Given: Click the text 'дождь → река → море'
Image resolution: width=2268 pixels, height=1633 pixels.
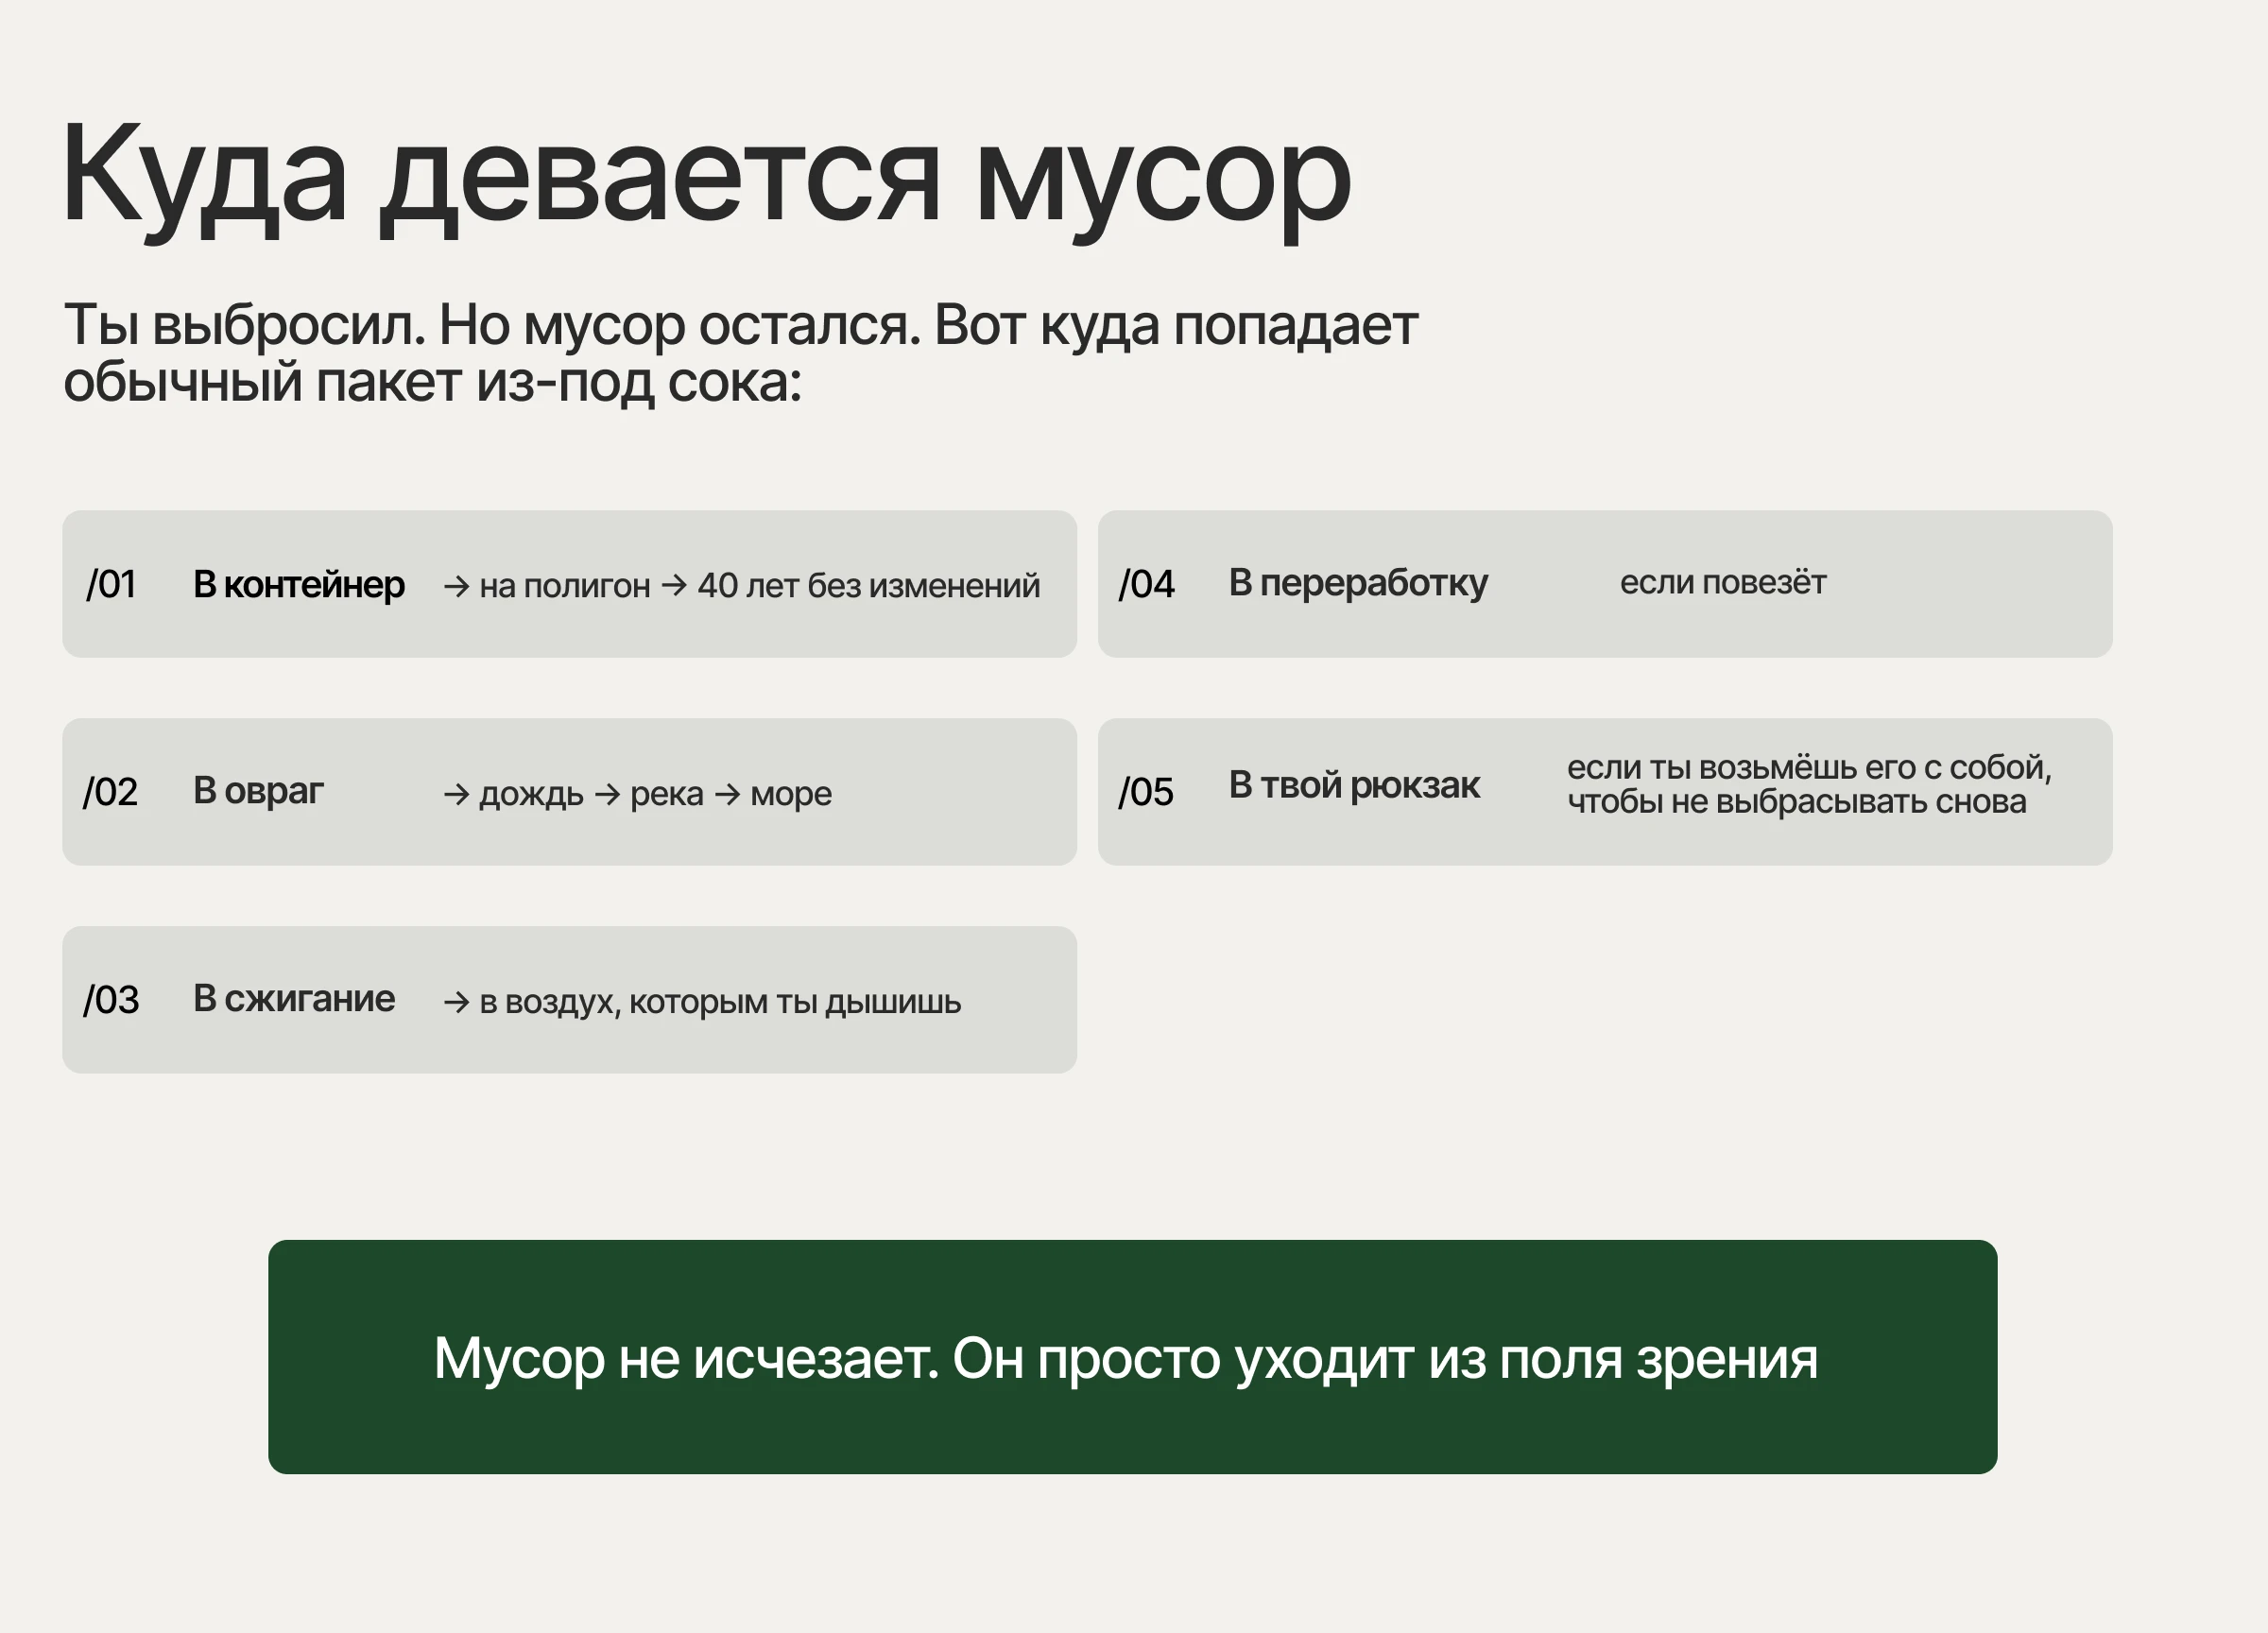Looking at the screenshot, I should pyautogui.click(x=655, y=793).
